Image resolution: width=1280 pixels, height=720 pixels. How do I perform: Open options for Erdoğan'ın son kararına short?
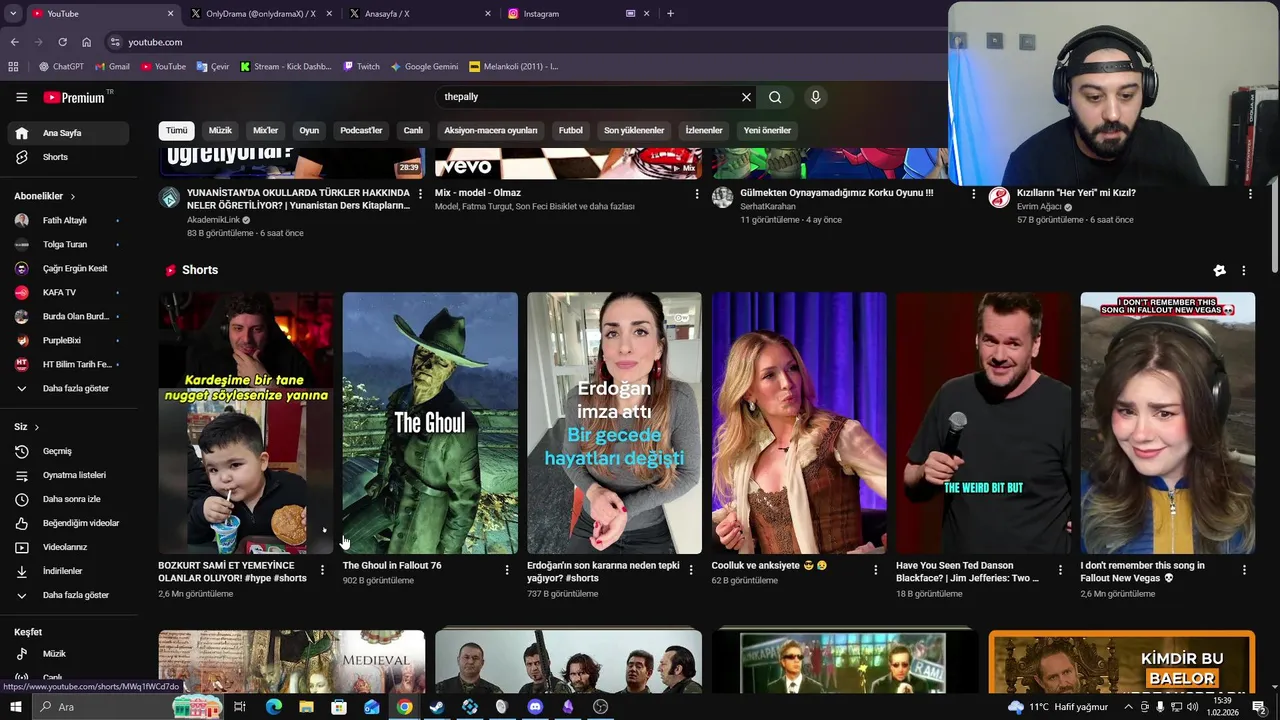691,570
